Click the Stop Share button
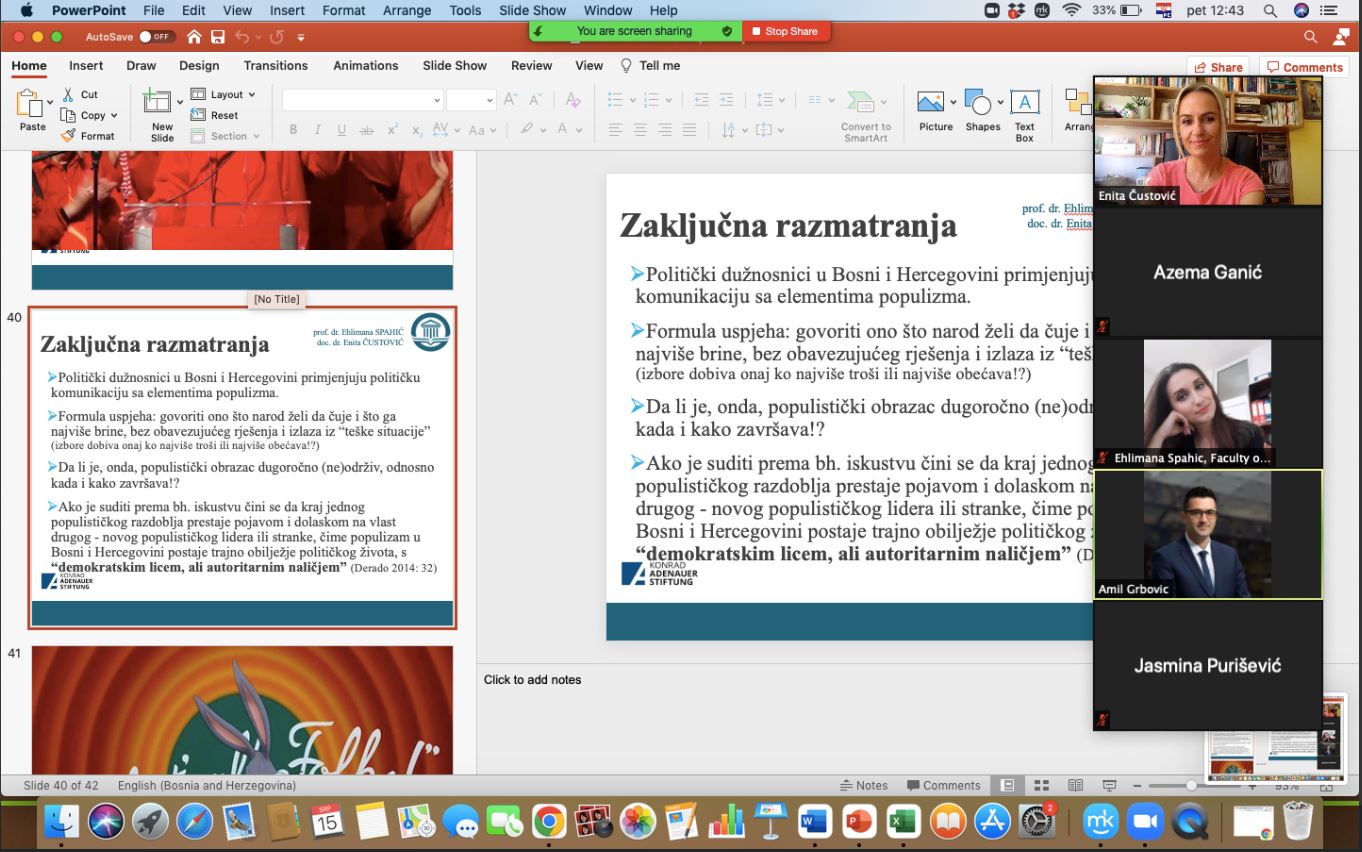The height and width of the screenshot is (852, 1362). pyautogui.click(x=784, y=31)
